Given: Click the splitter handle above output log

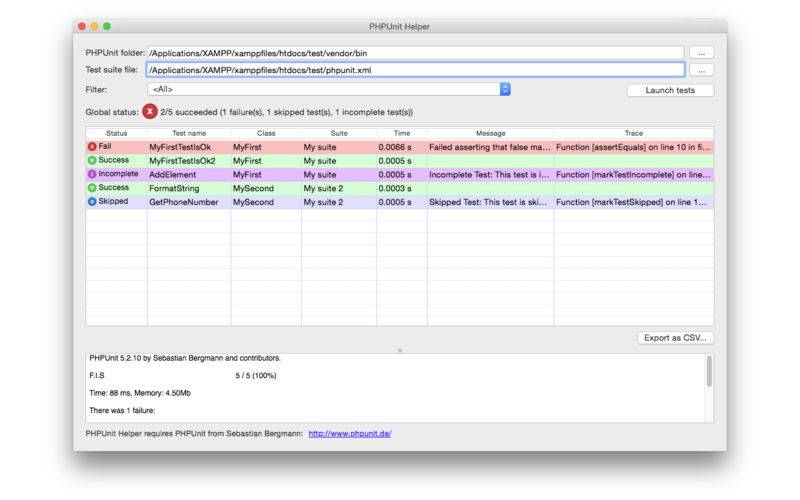Looking at the screenshot, I should [400, 350].
